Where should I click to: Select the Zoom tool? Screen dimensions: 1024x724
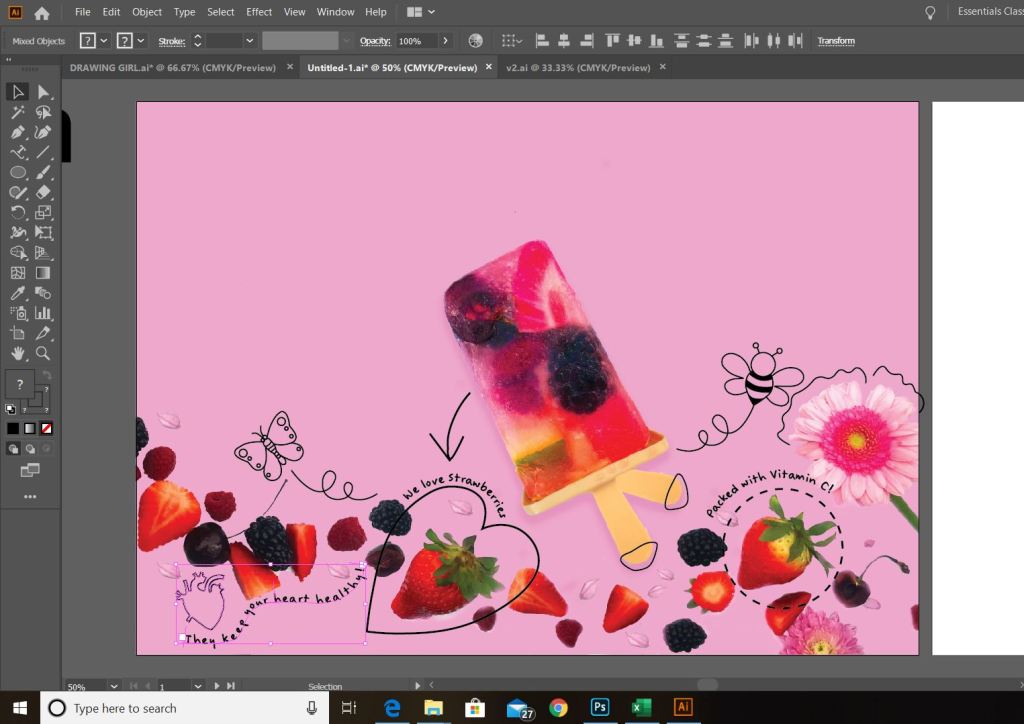[x=43, y=353]
